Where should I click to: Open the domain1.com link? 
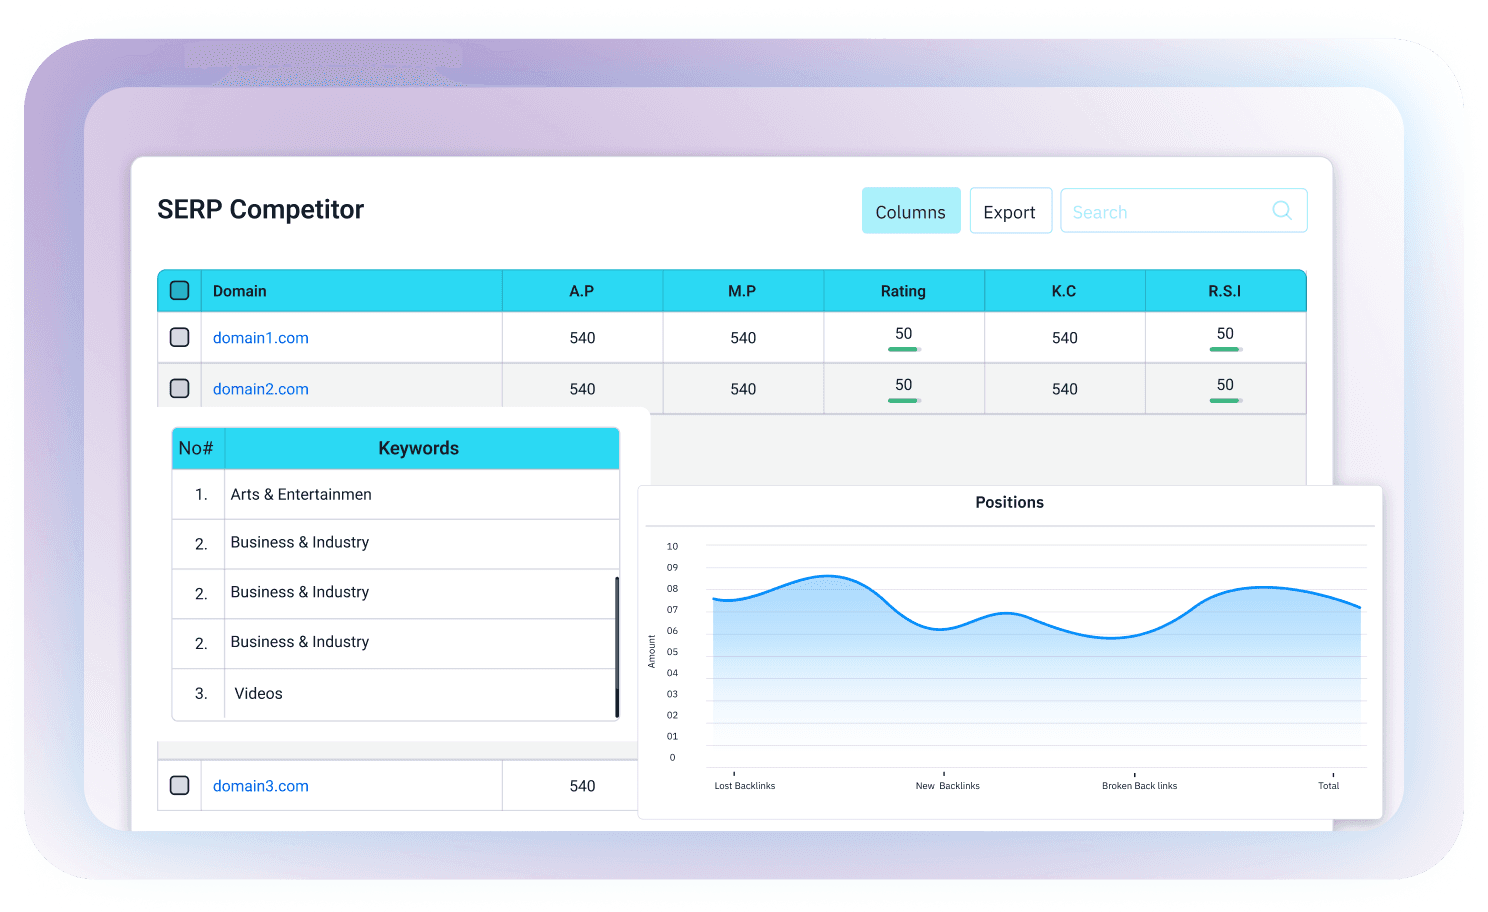click(x=260, y=338)
